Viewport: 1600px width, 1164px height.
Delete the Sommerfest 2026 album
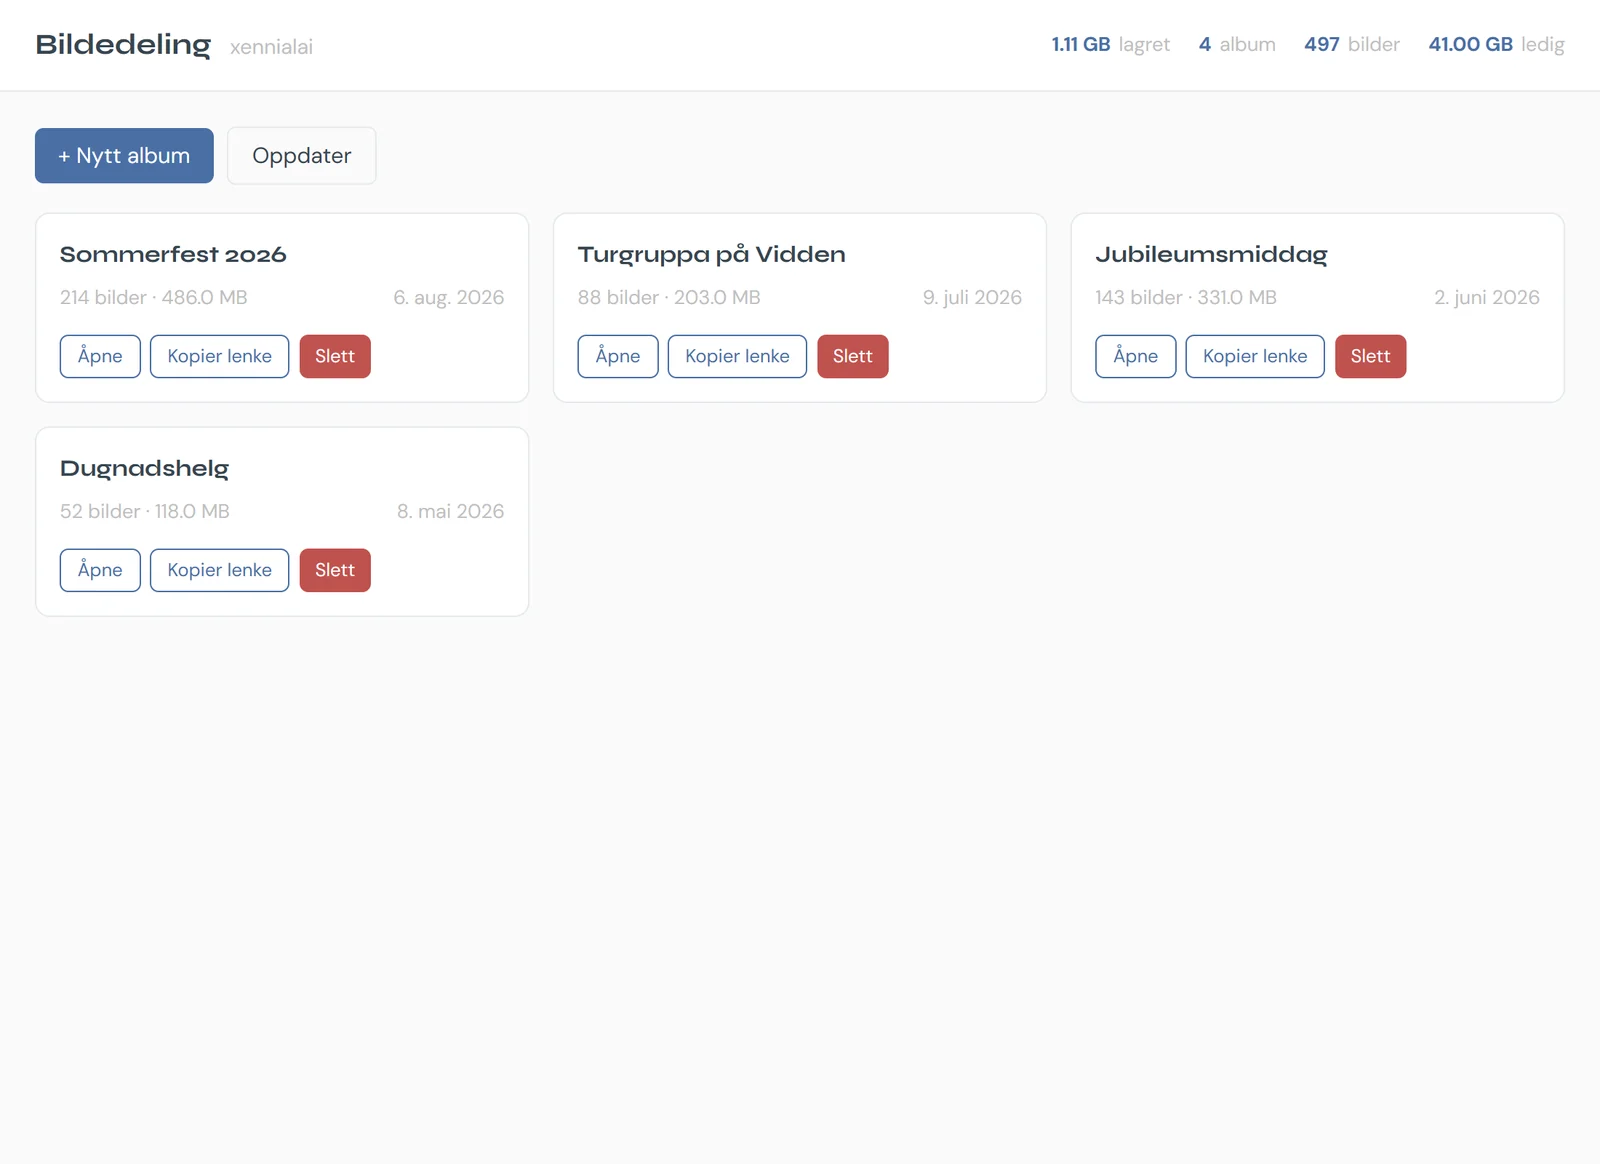click(335, 357)
